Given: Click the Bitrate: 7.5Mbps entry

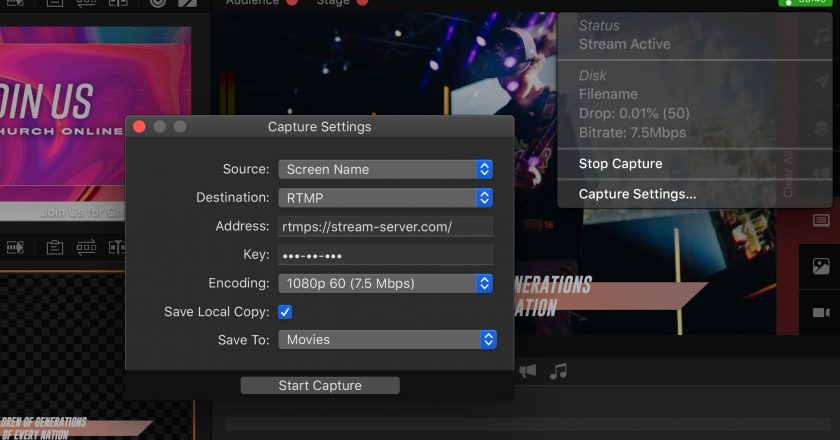Looking at the screenshot, I should 632,132.
